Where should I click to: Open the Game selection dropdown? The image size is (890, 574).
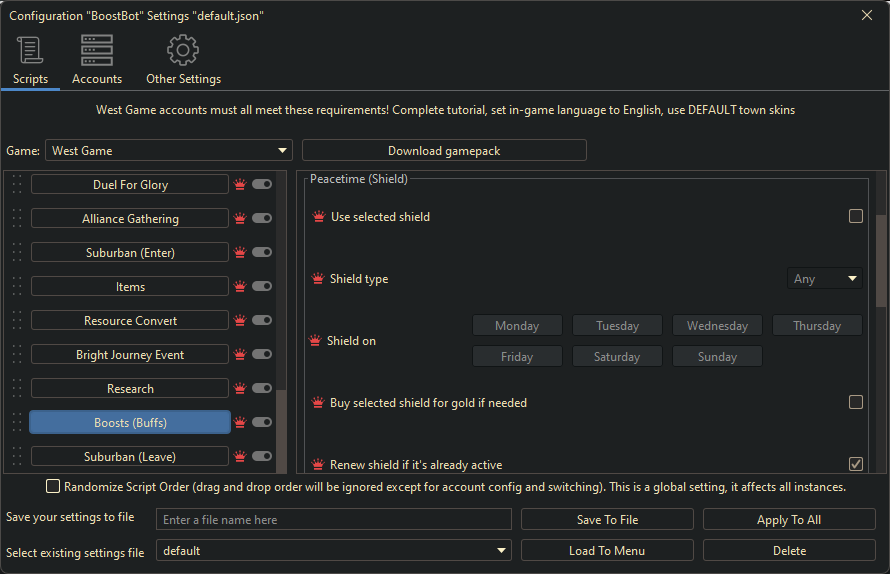click(x=169, y=151)
